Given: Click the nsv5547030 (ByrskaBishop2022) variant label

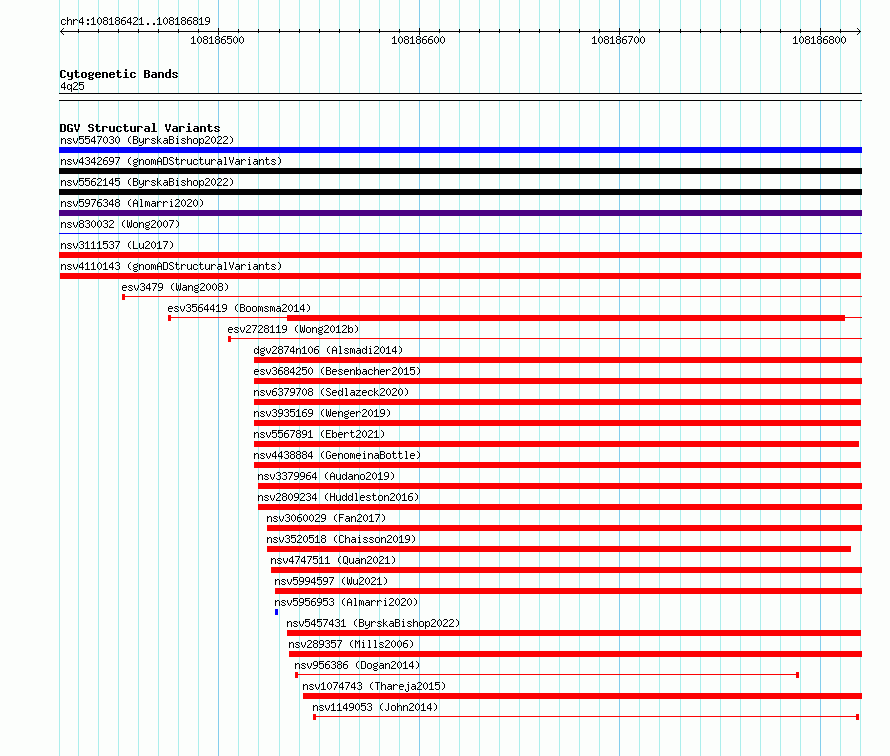Looking at the screenshot, I should [x=147, y=140].
